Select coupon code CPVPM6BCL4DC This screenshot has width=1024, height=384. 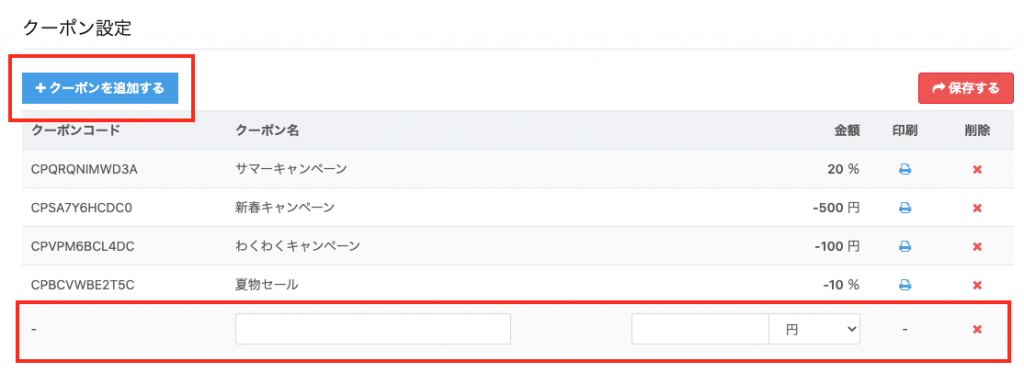pyautogui.click(x=83, y=247)
